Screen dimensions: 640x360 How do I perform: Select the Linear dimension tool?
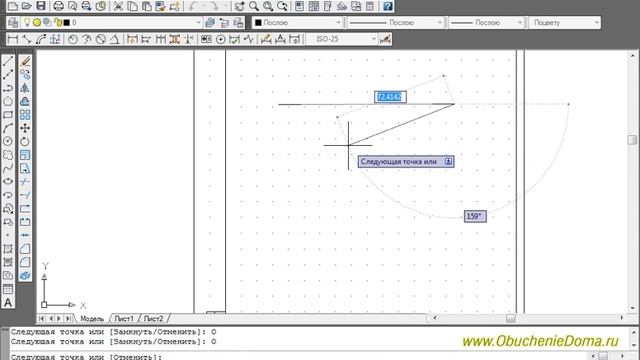pos(13,39)
